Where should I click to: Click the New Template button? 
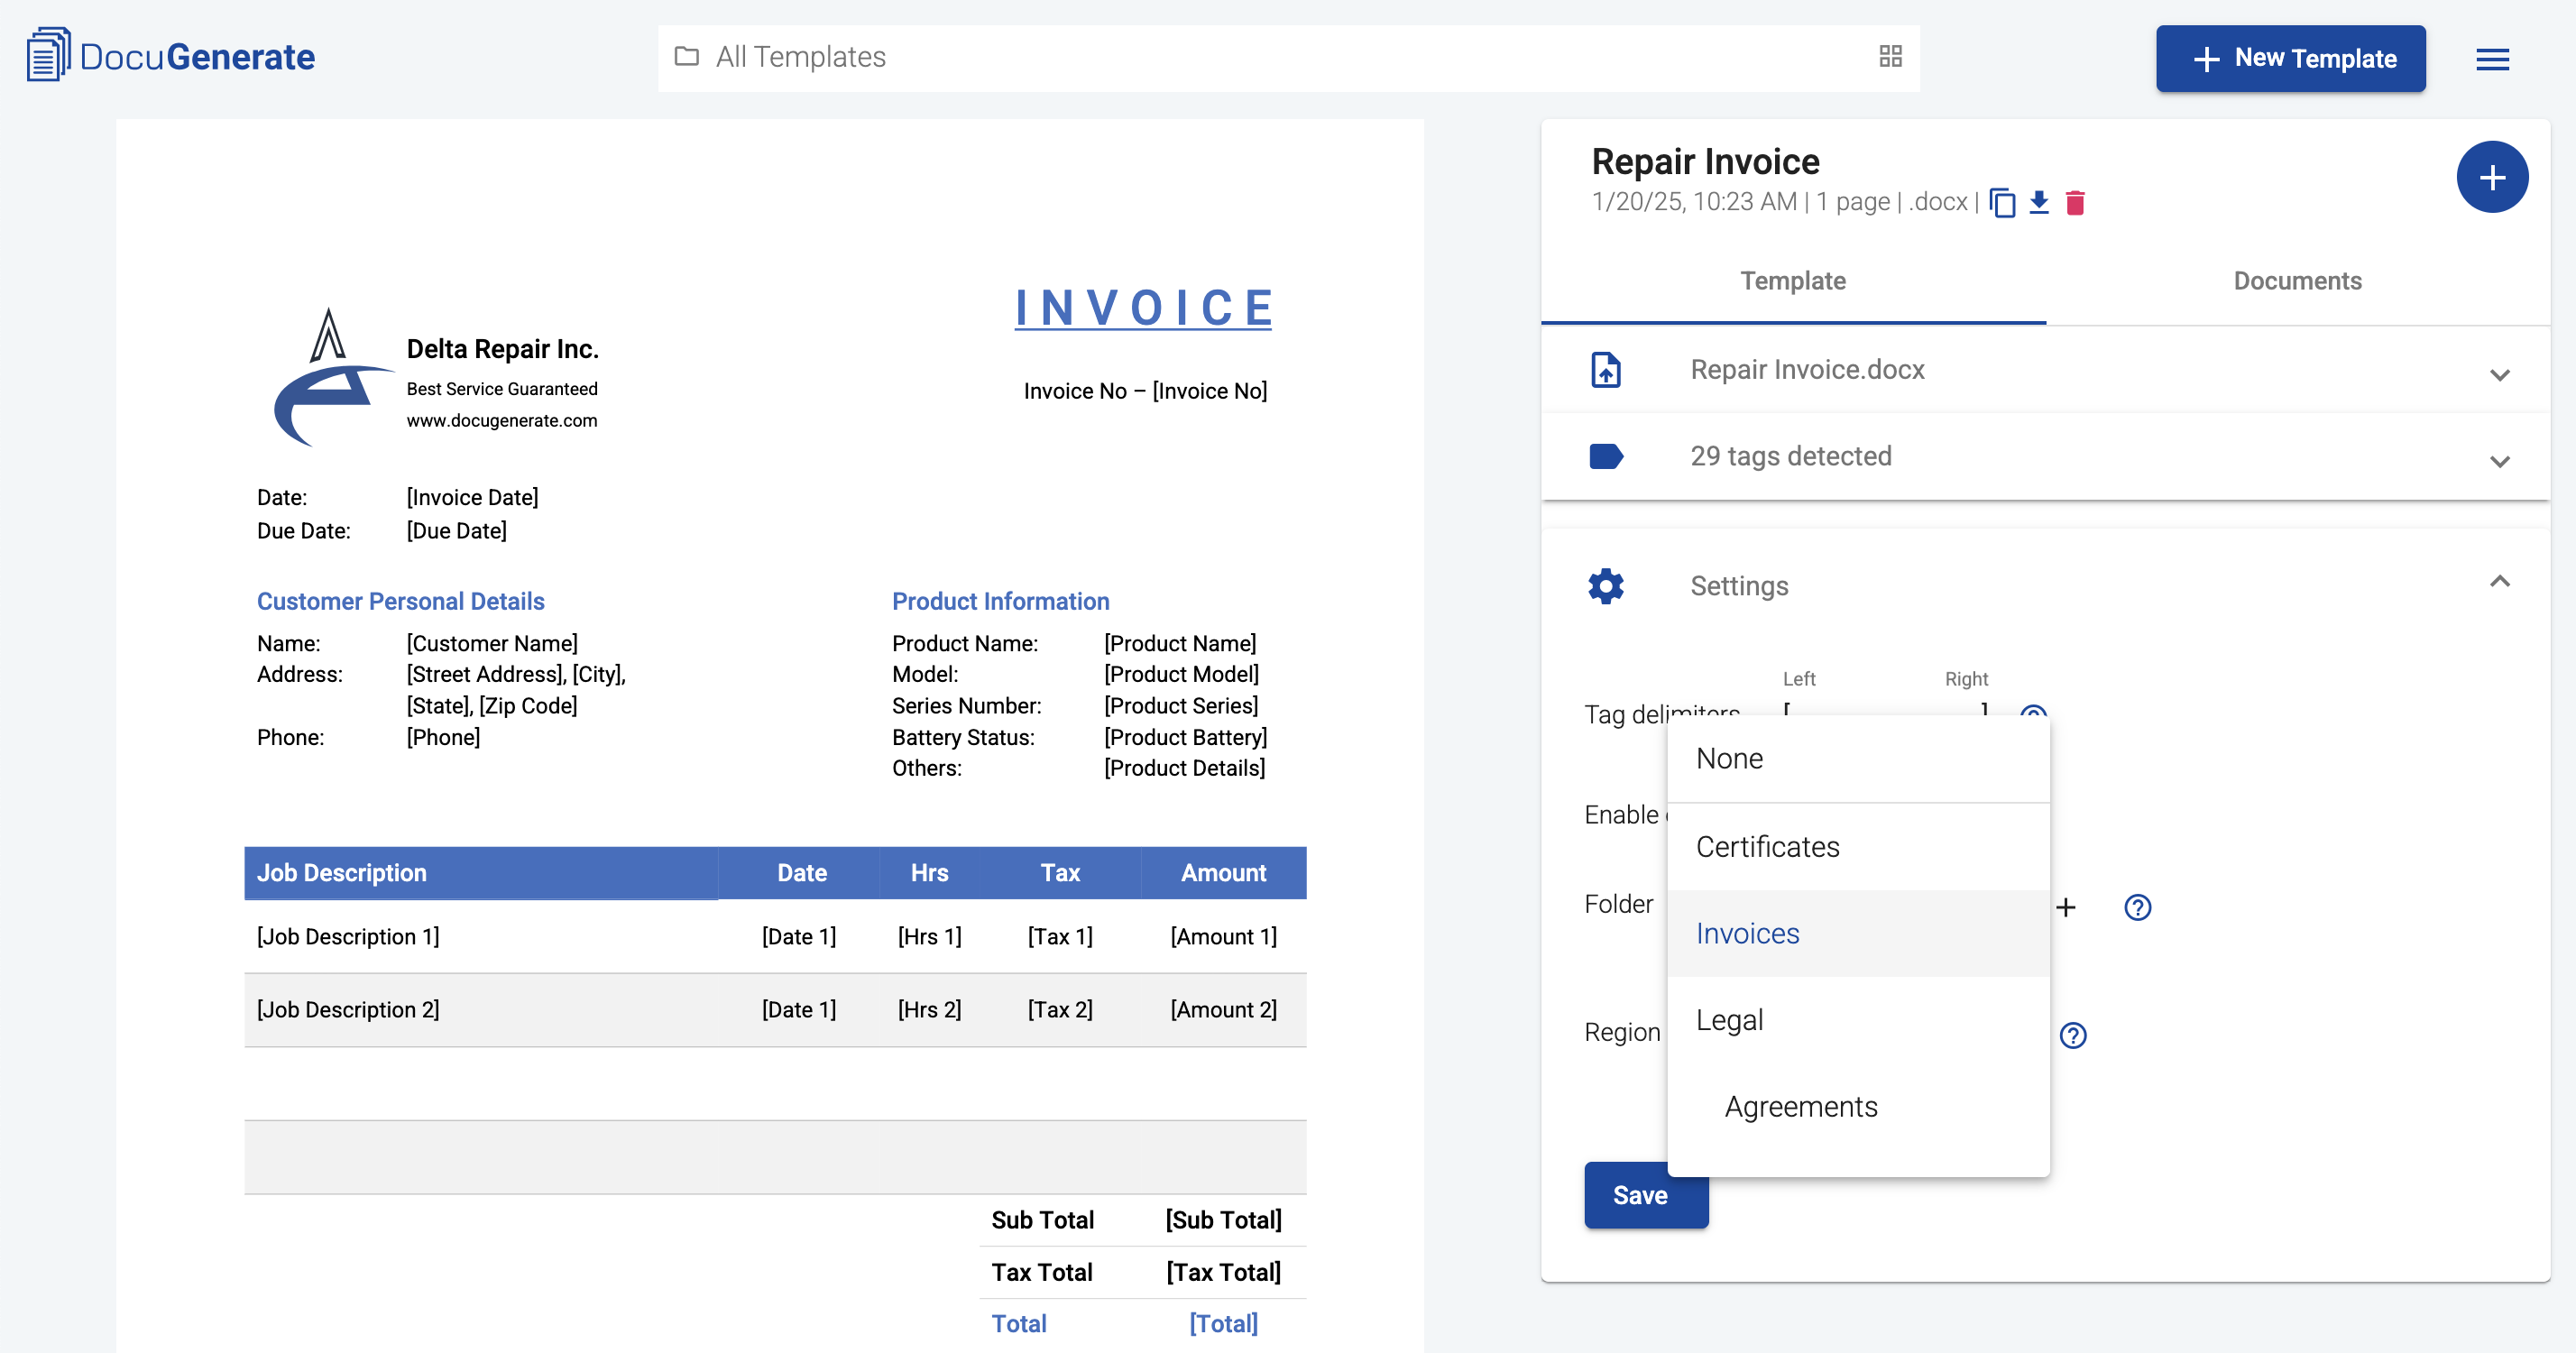pyautogui.click(x=2290, y=59)
